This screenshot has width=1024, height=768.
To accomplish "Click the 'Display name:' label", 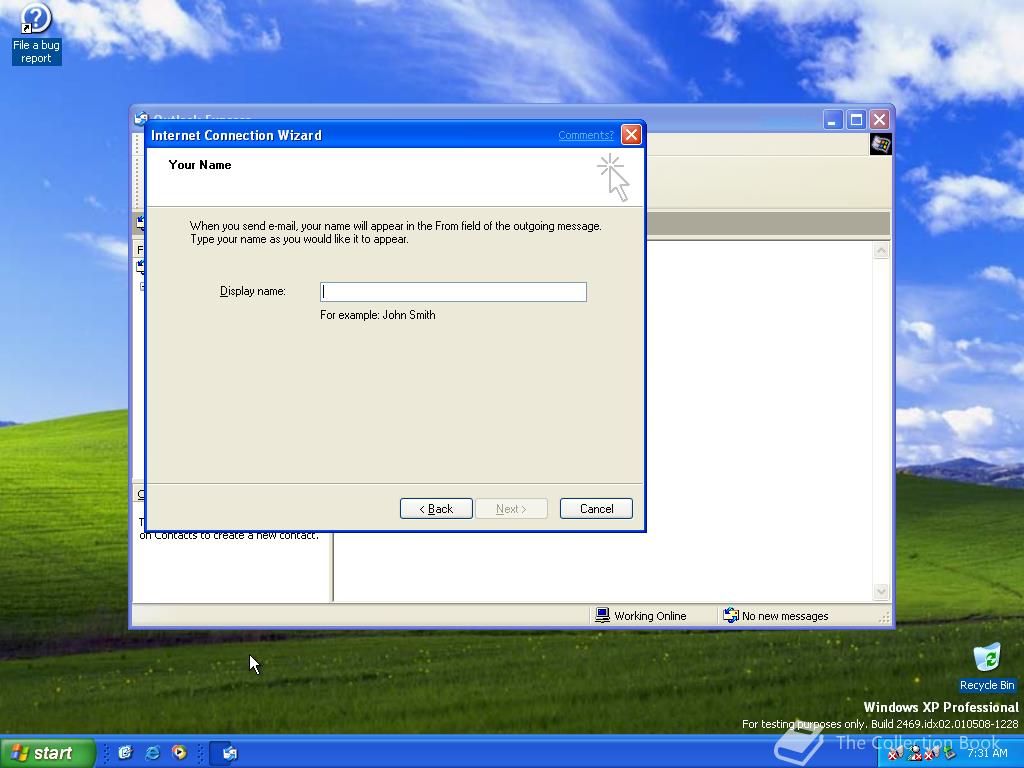I will tap(253, 291).
